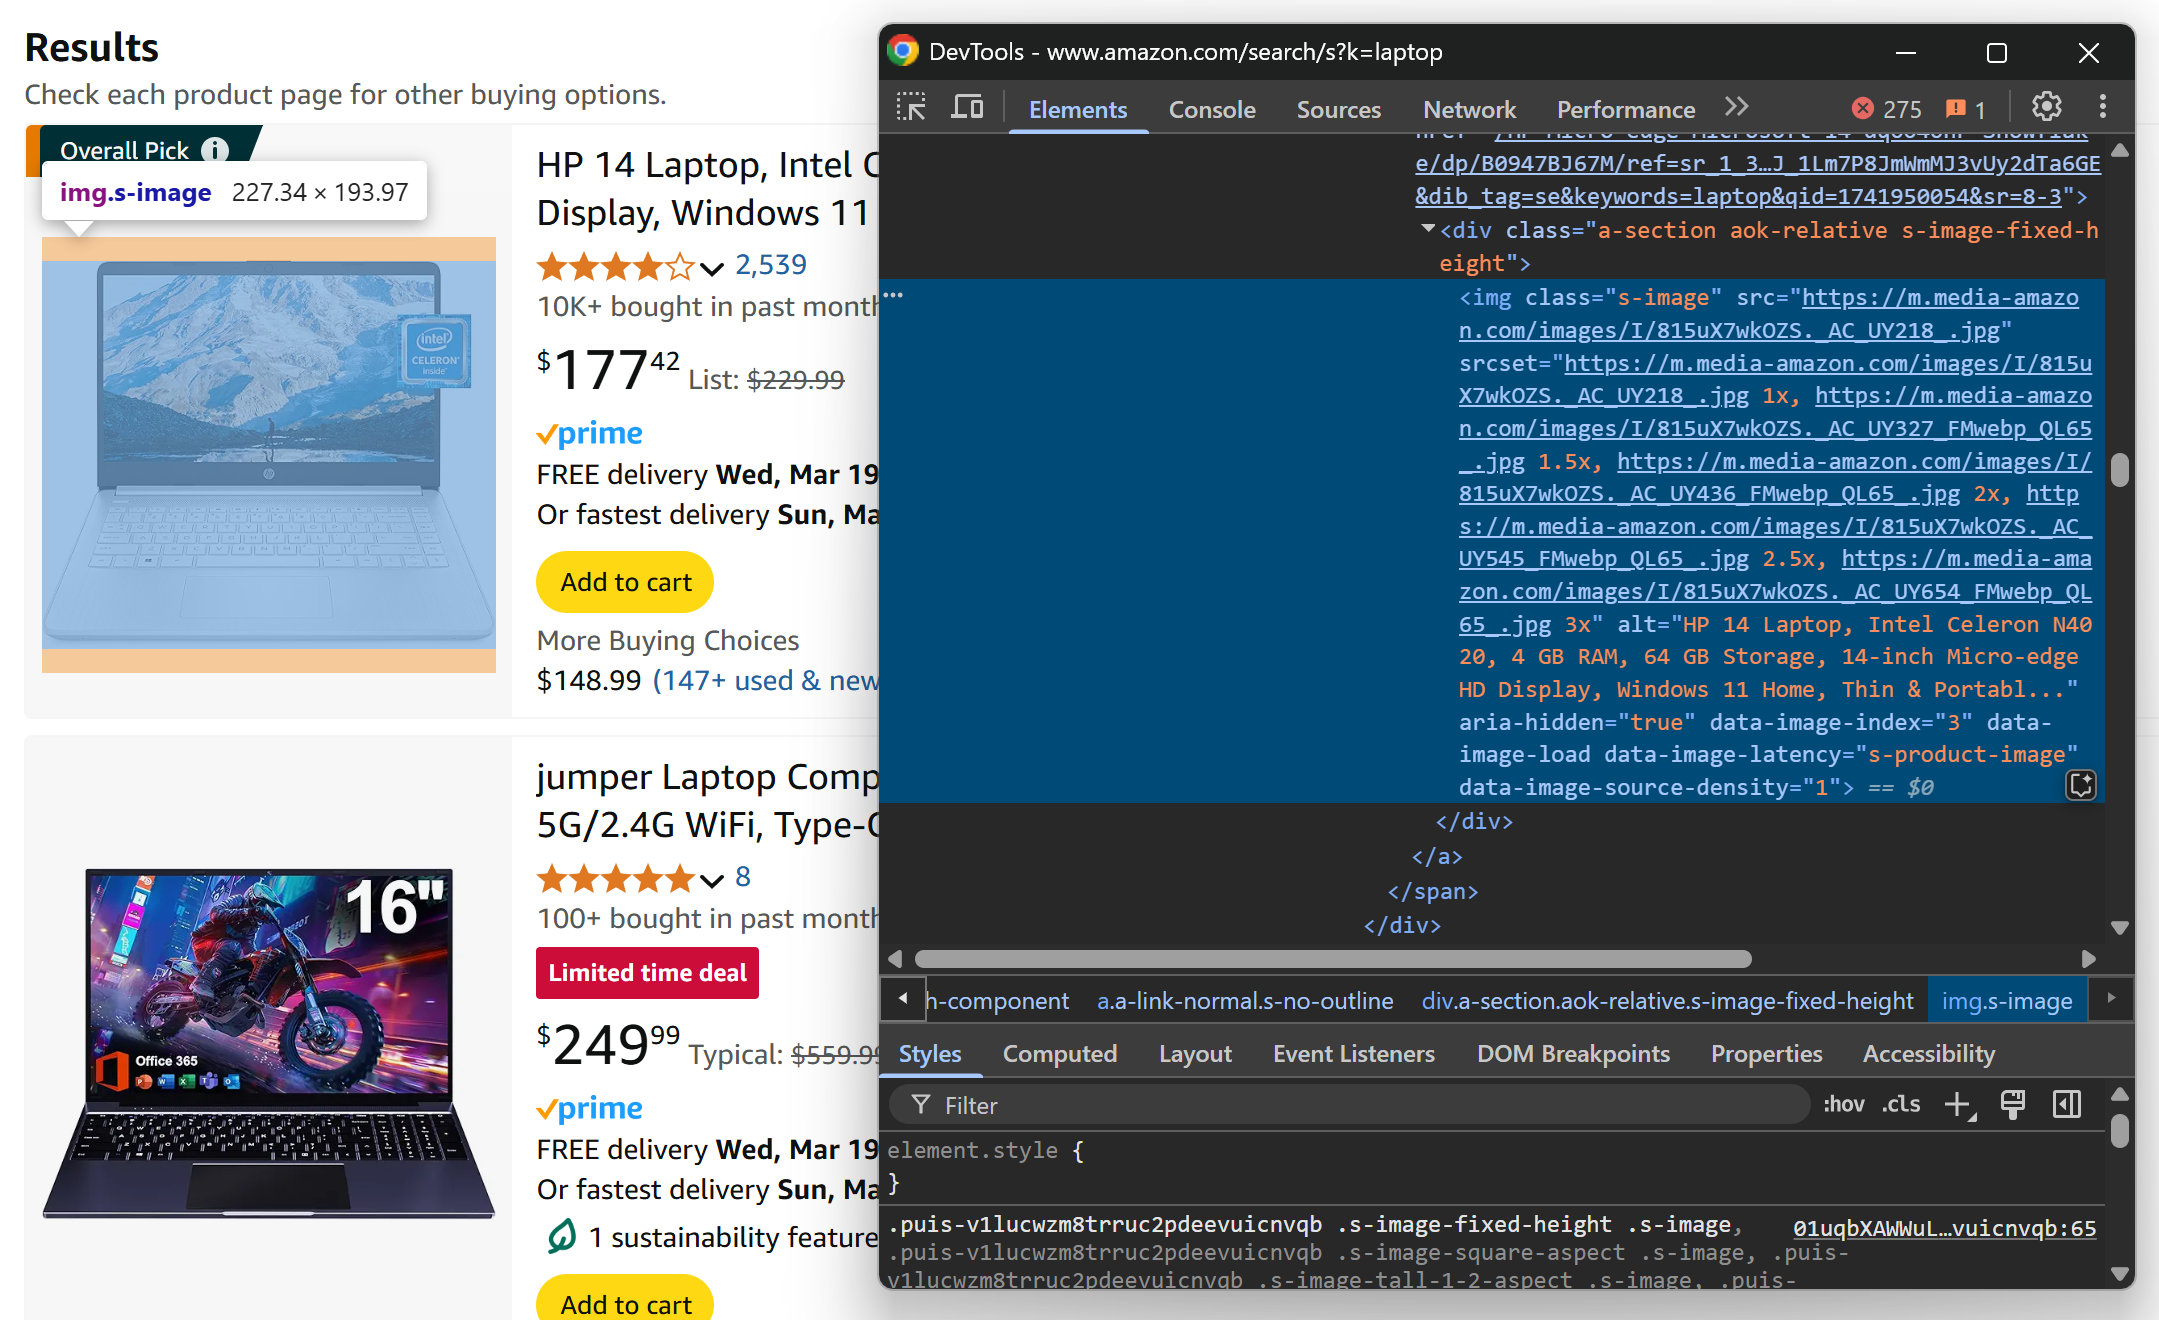Click img.s-image breadcrumb
The image size is (2159, 1320).
[x=2007, y=1001]
